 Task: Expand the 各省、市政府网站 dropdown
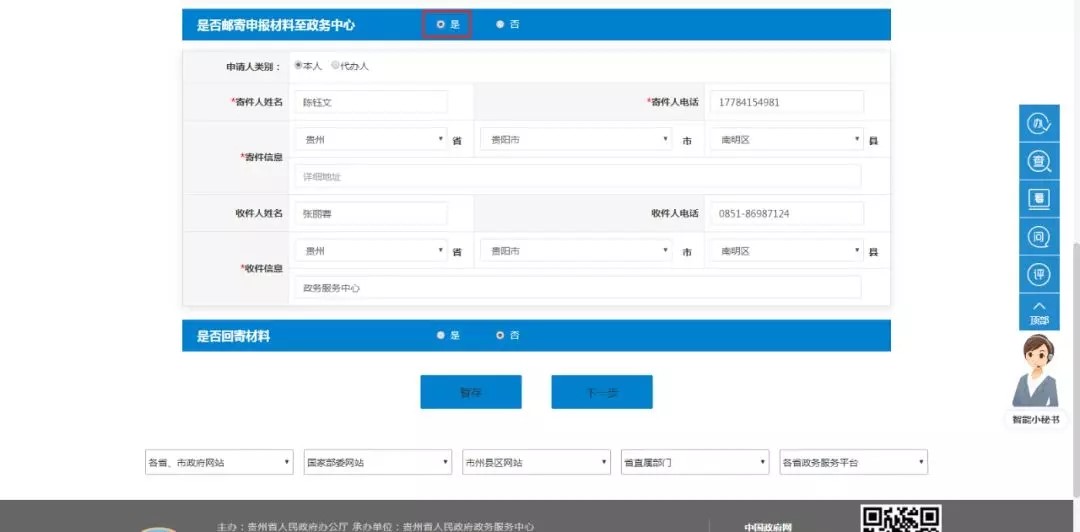(x=219, y=462)
